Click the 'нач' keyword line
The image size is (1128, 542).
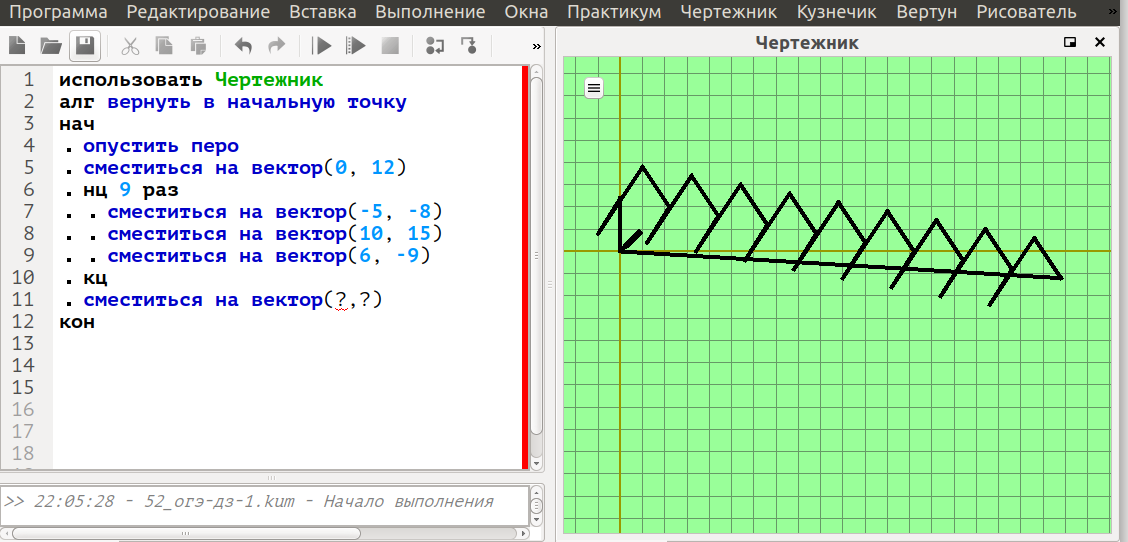[x=77, y=125]
